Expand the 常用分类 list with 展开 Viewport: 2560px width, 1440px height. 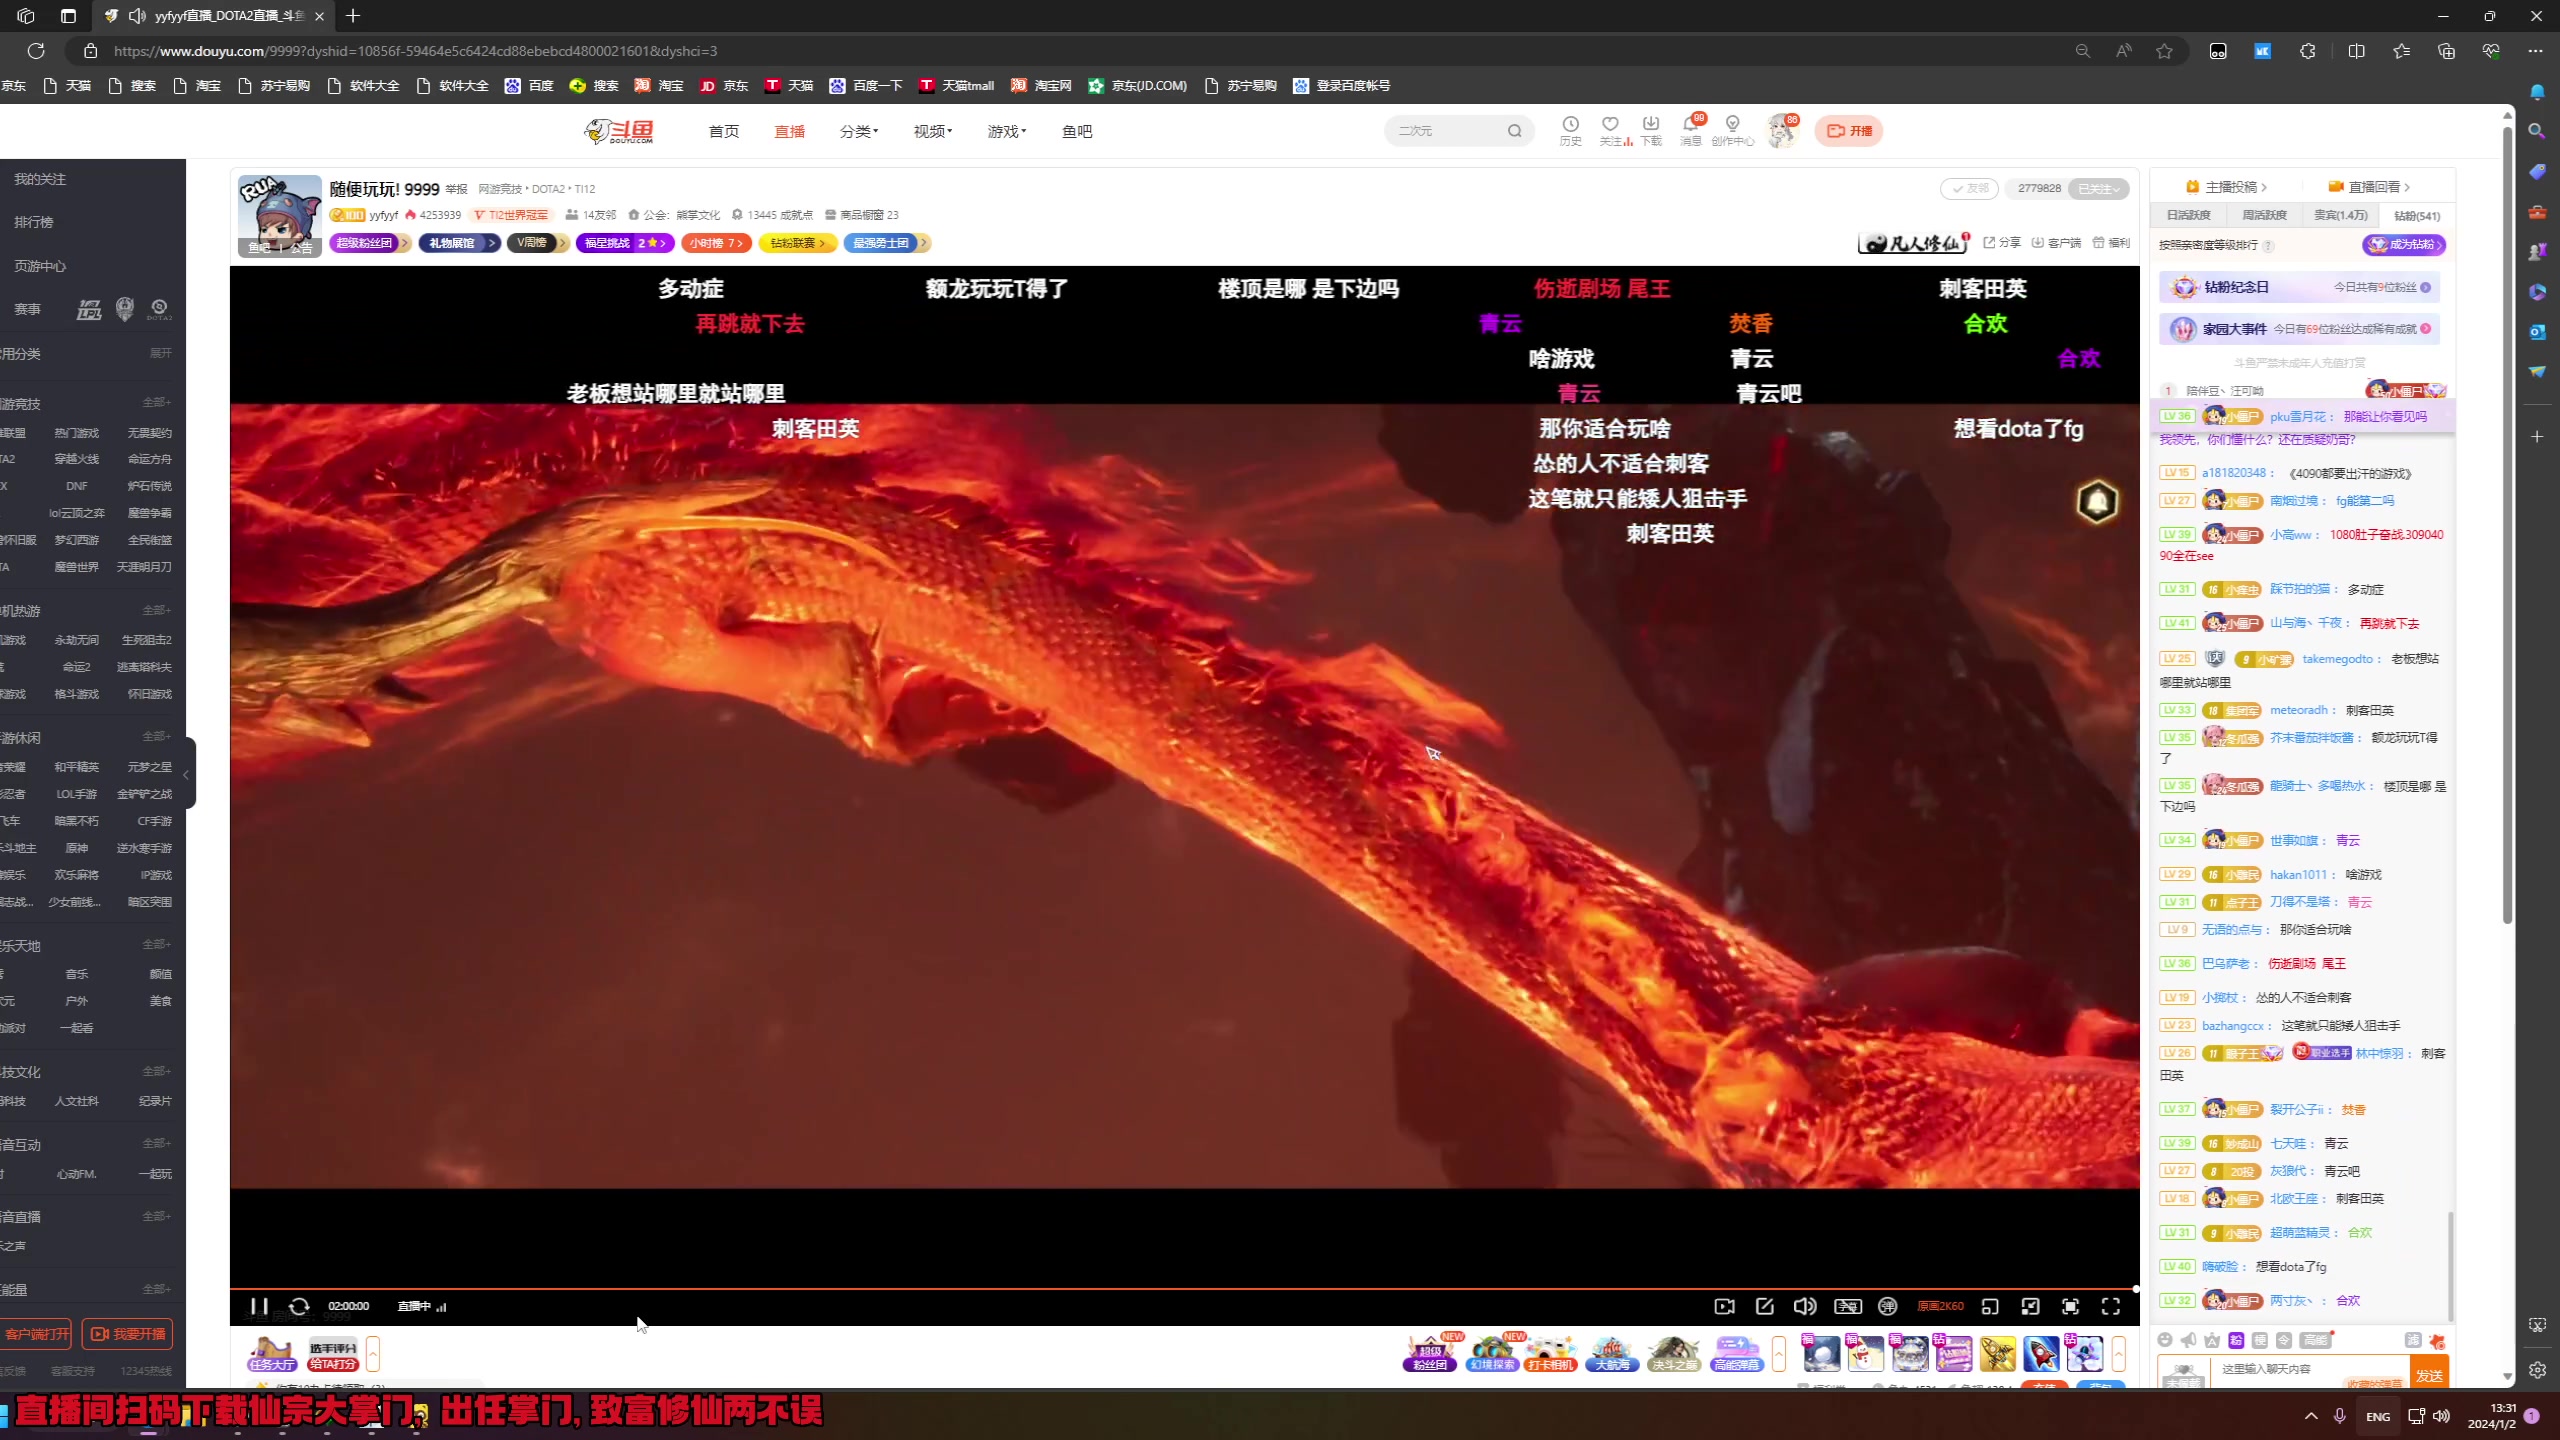click(x=160, y=353)
